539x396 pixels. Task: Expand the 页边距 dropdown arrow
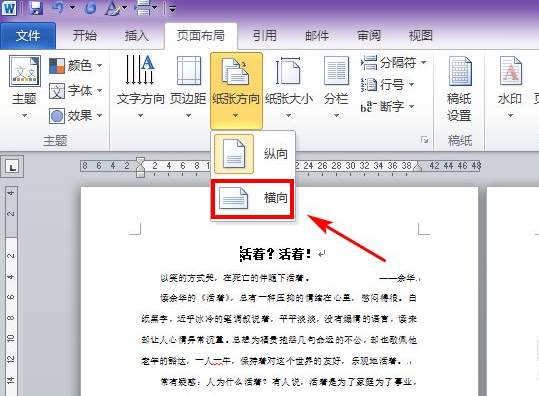[x=188, y=116]
